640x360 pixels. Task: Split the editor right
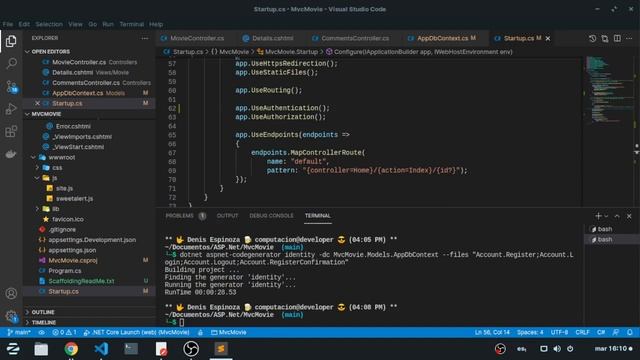(x=617, y=38)
